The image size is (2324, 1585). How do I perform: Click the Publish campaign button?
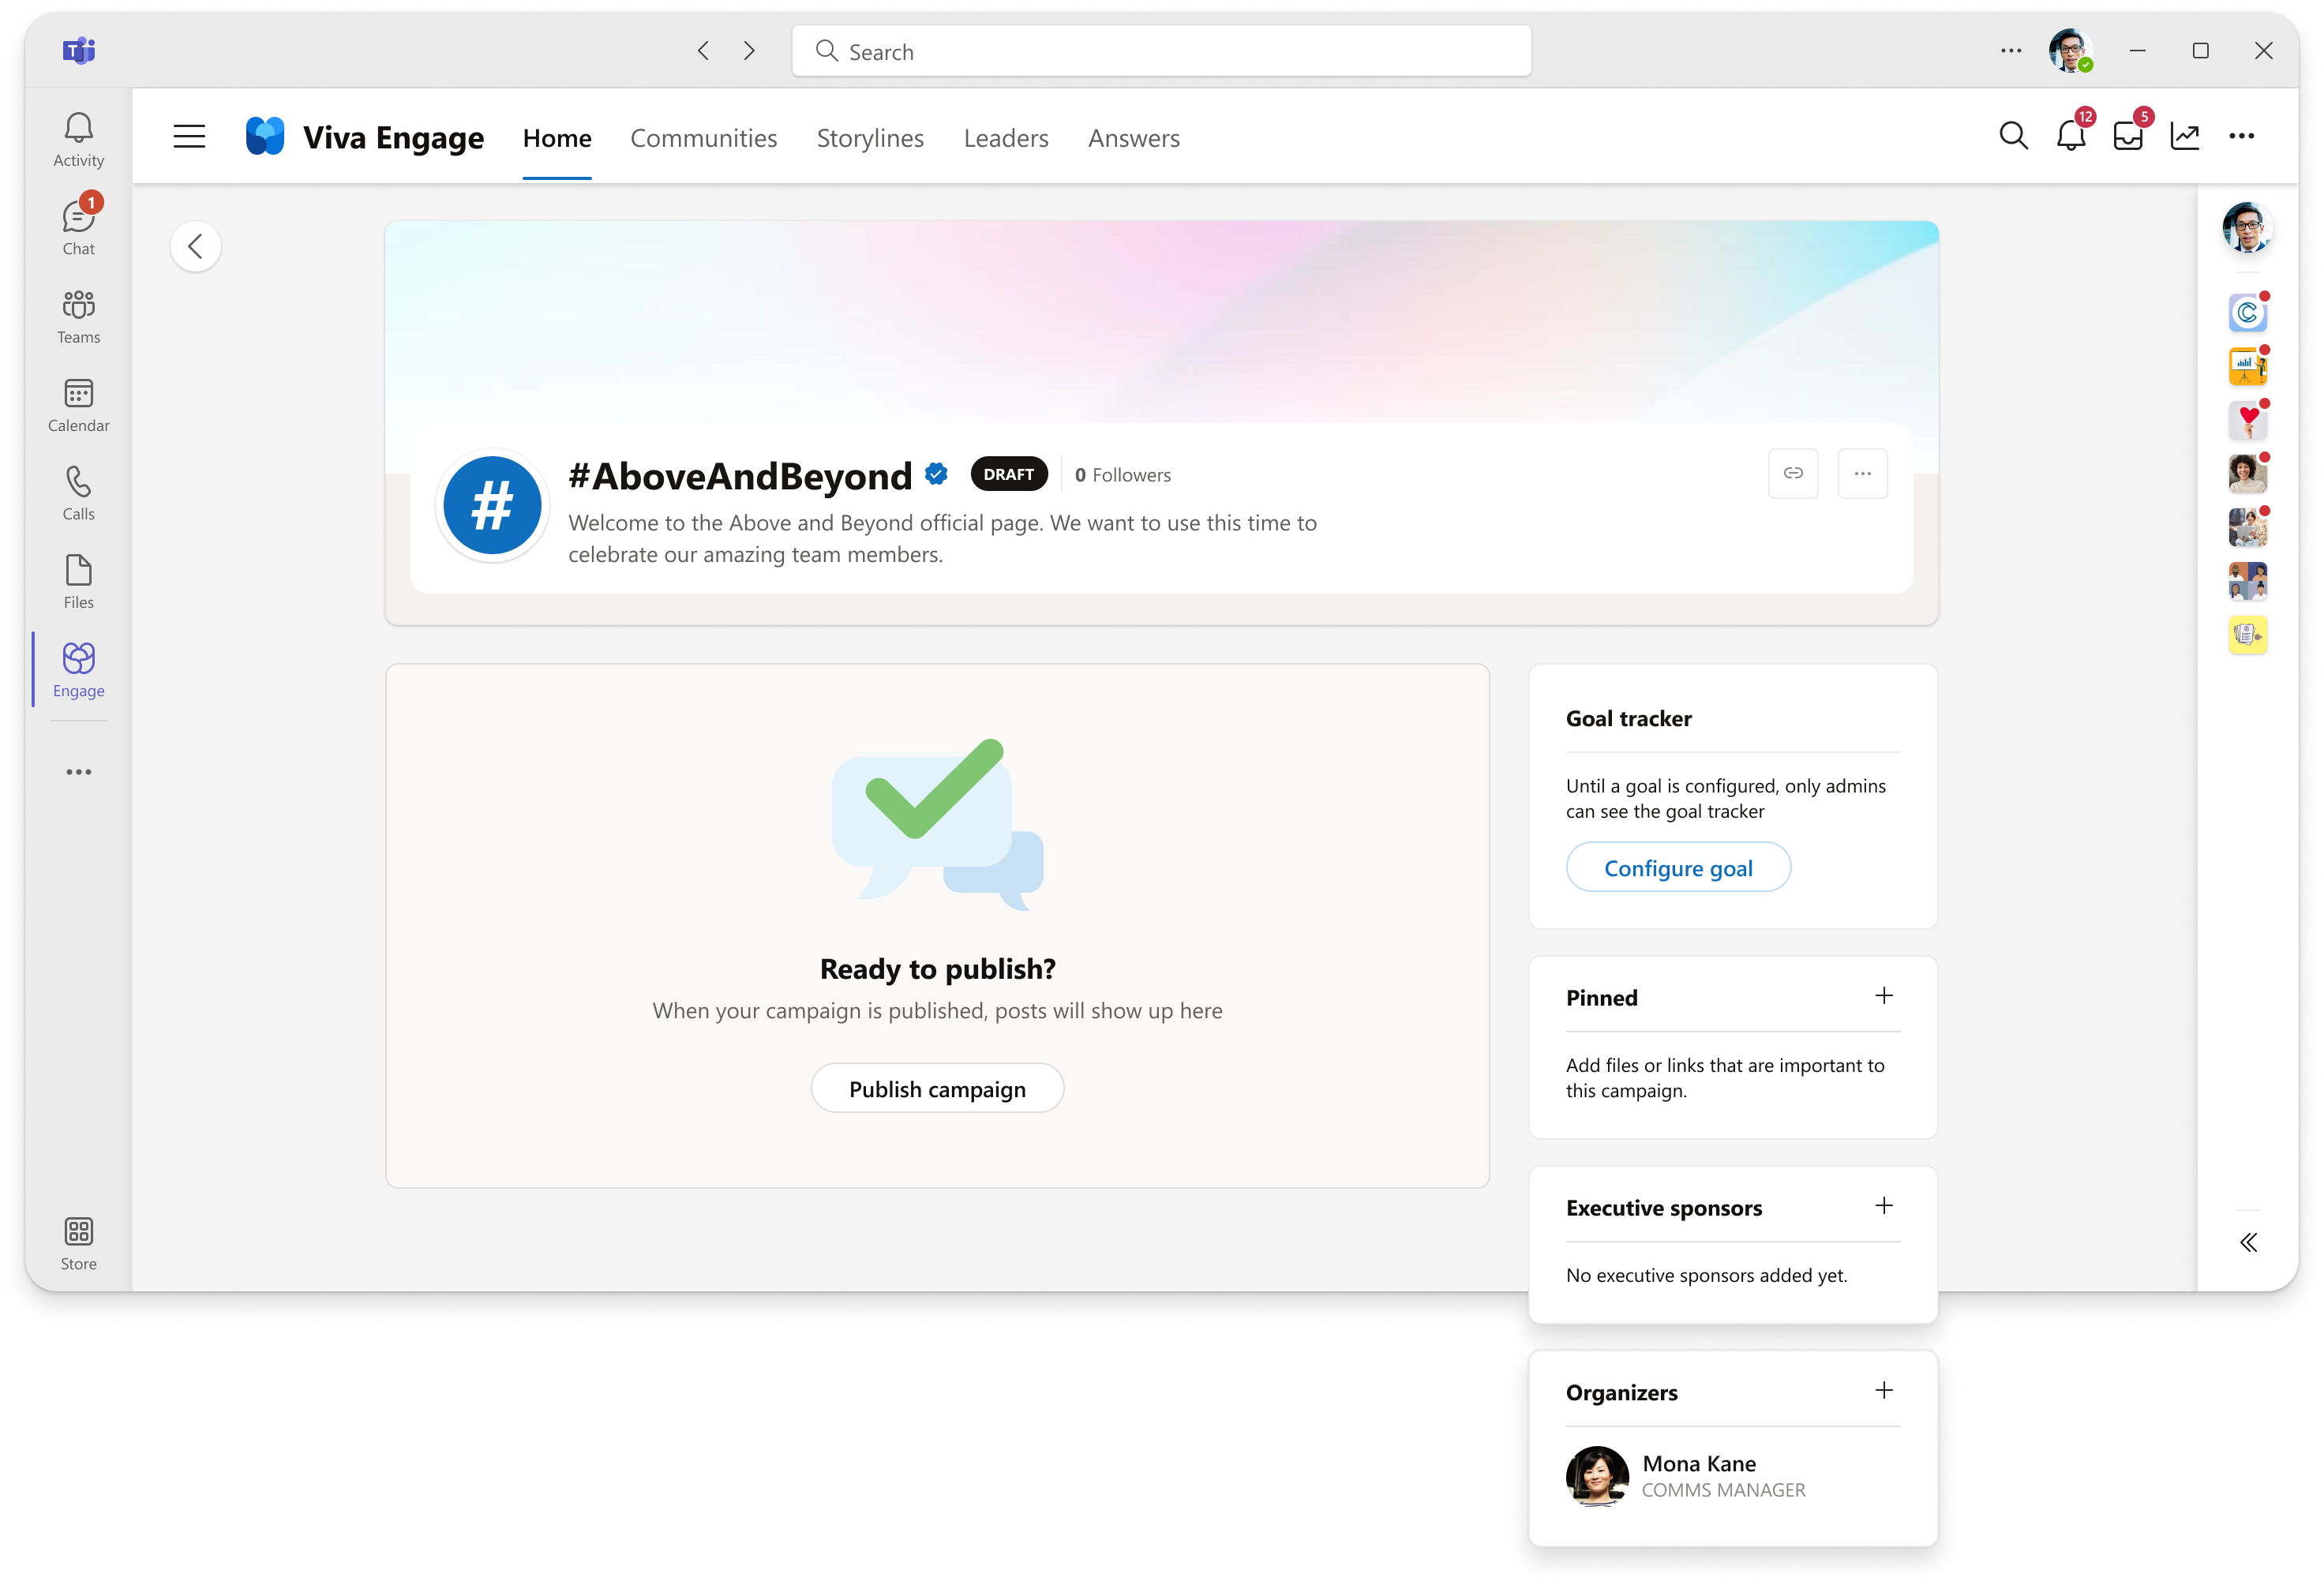pos(938,1087)
